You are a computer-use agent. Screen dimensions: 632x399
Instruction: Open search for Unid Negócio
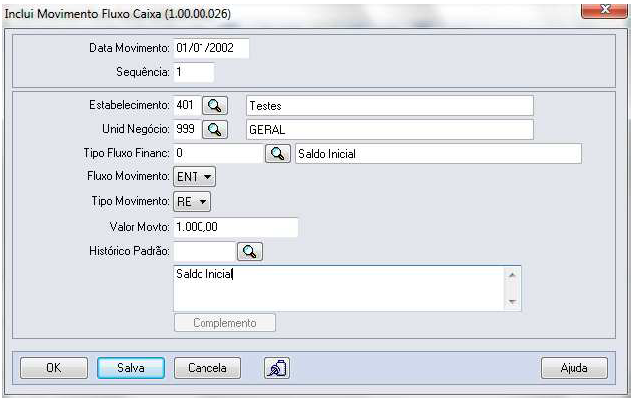coord(214,130)
